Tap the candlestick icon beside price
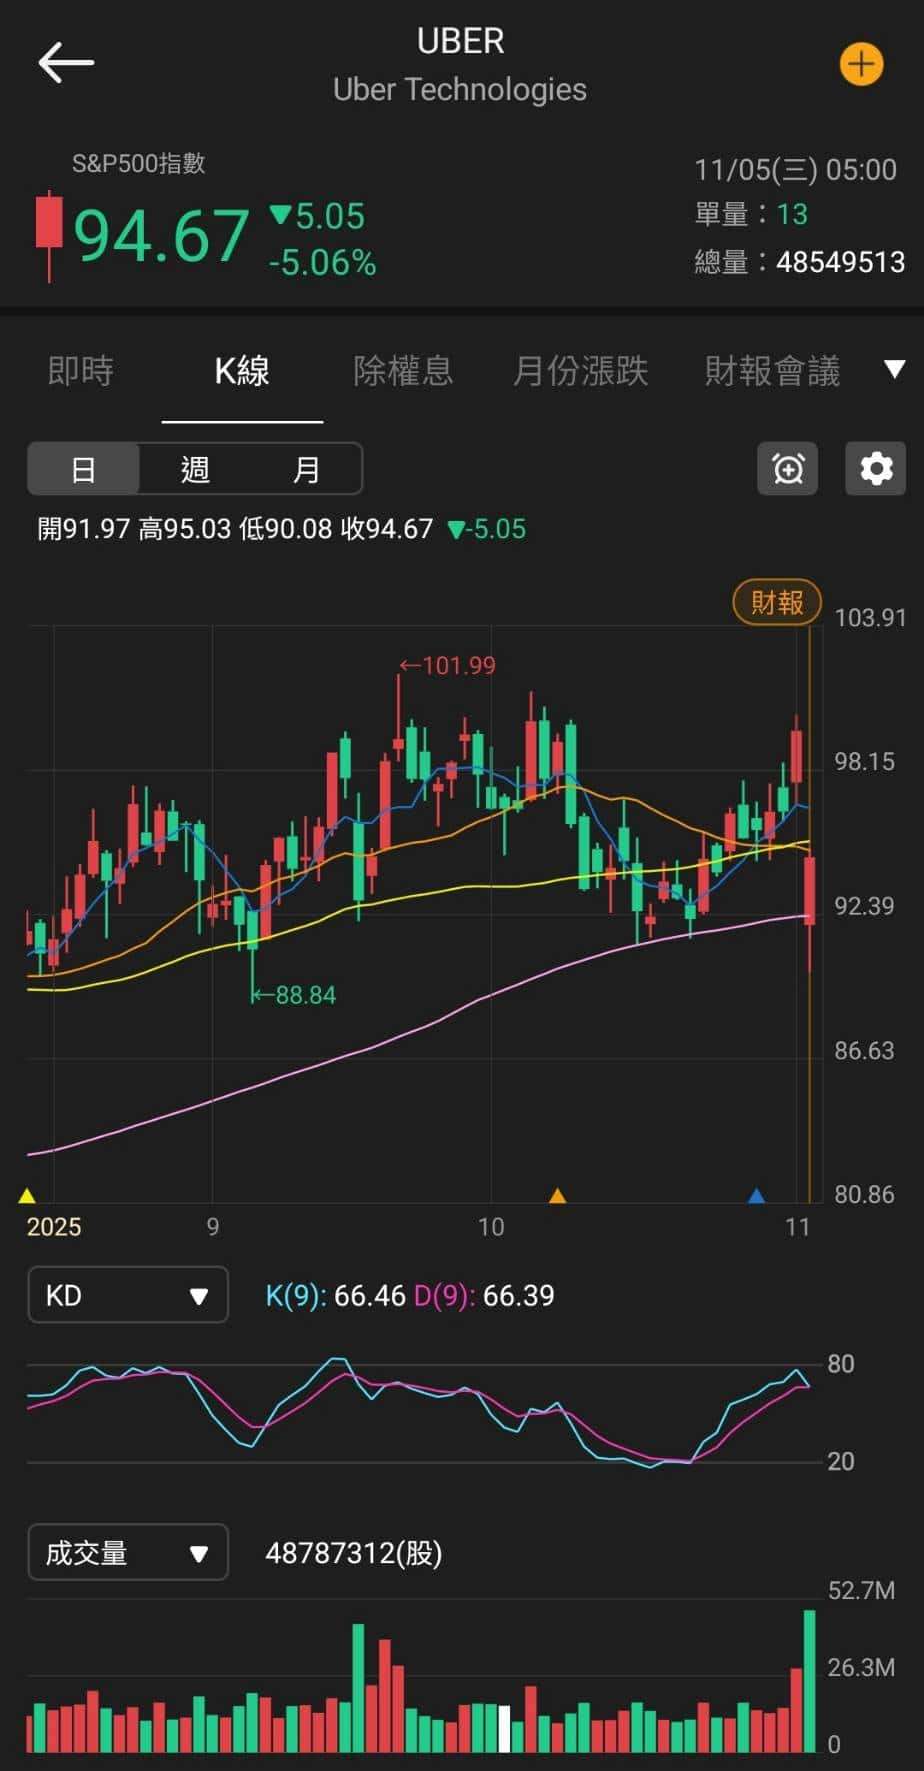 tap(48, 237)
